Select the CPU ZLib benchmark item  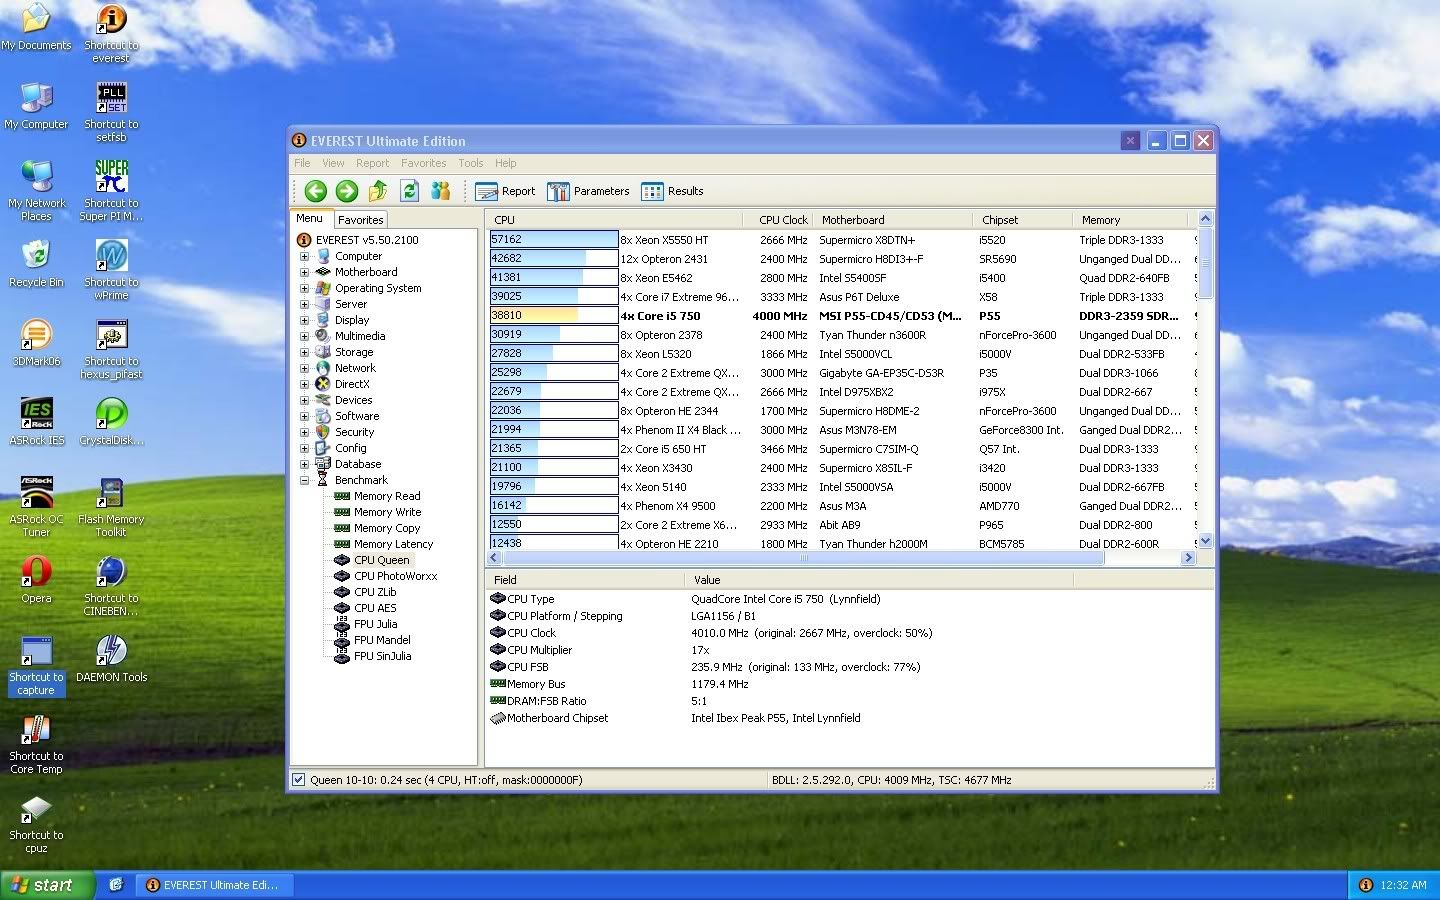point(375,592)
